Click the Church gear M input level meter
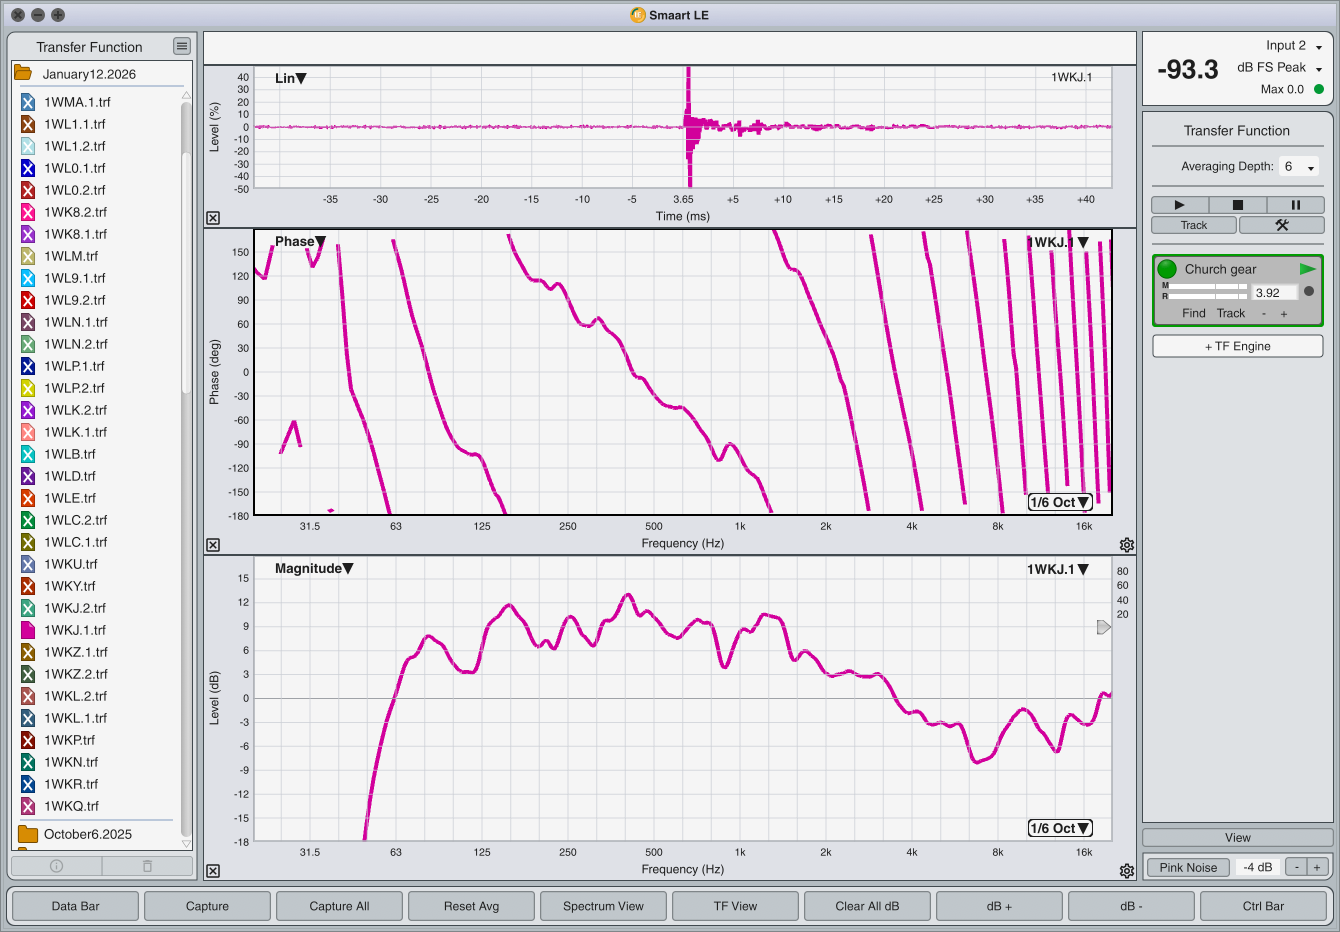This screenshot has height=932, width=1340. [x=1208, y=286]
